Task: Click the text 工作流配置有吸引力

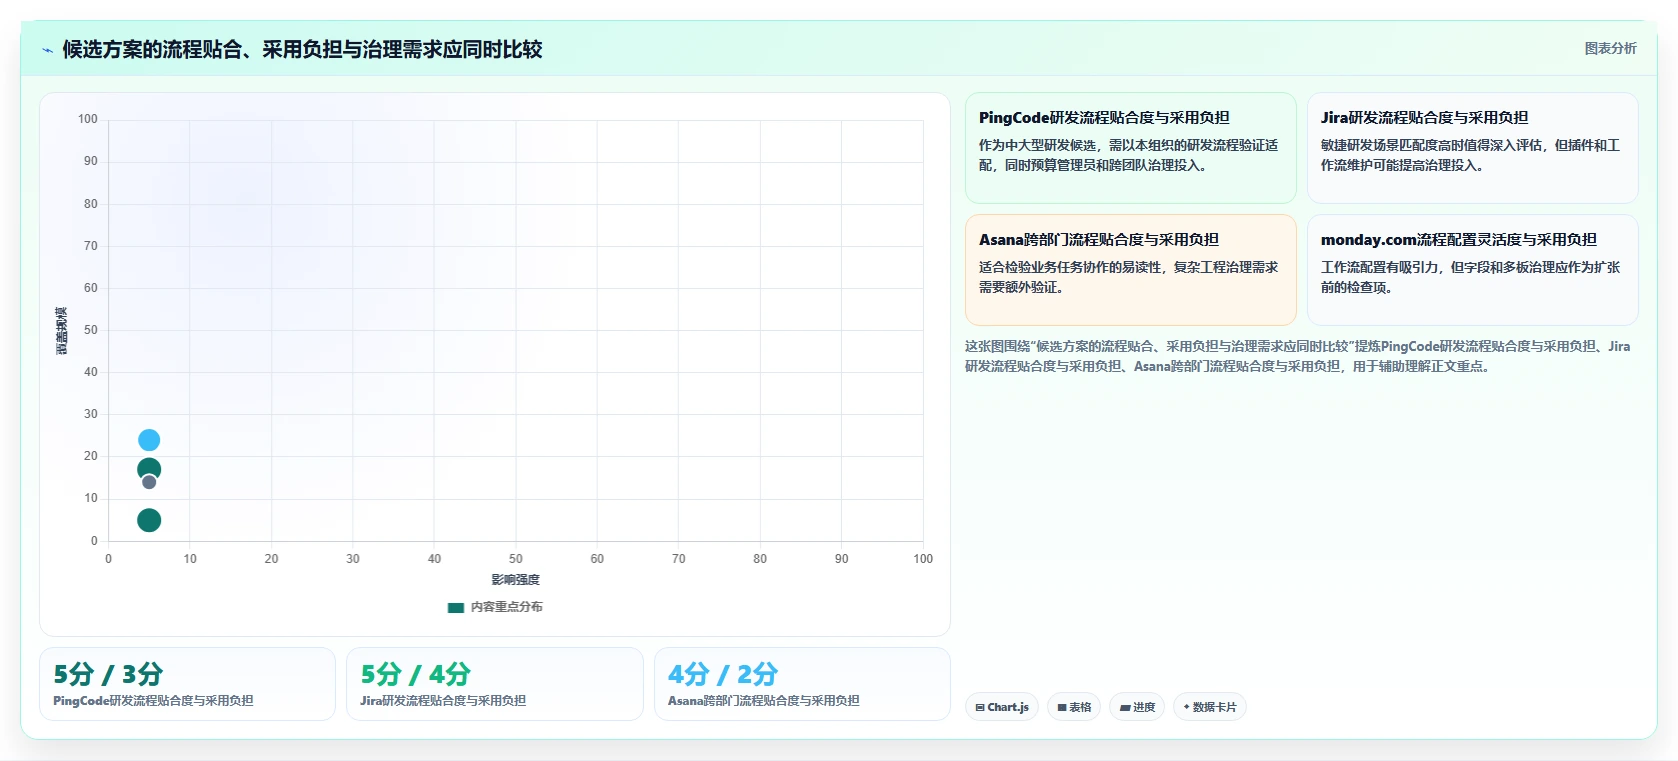Action: click(1379, 267)
